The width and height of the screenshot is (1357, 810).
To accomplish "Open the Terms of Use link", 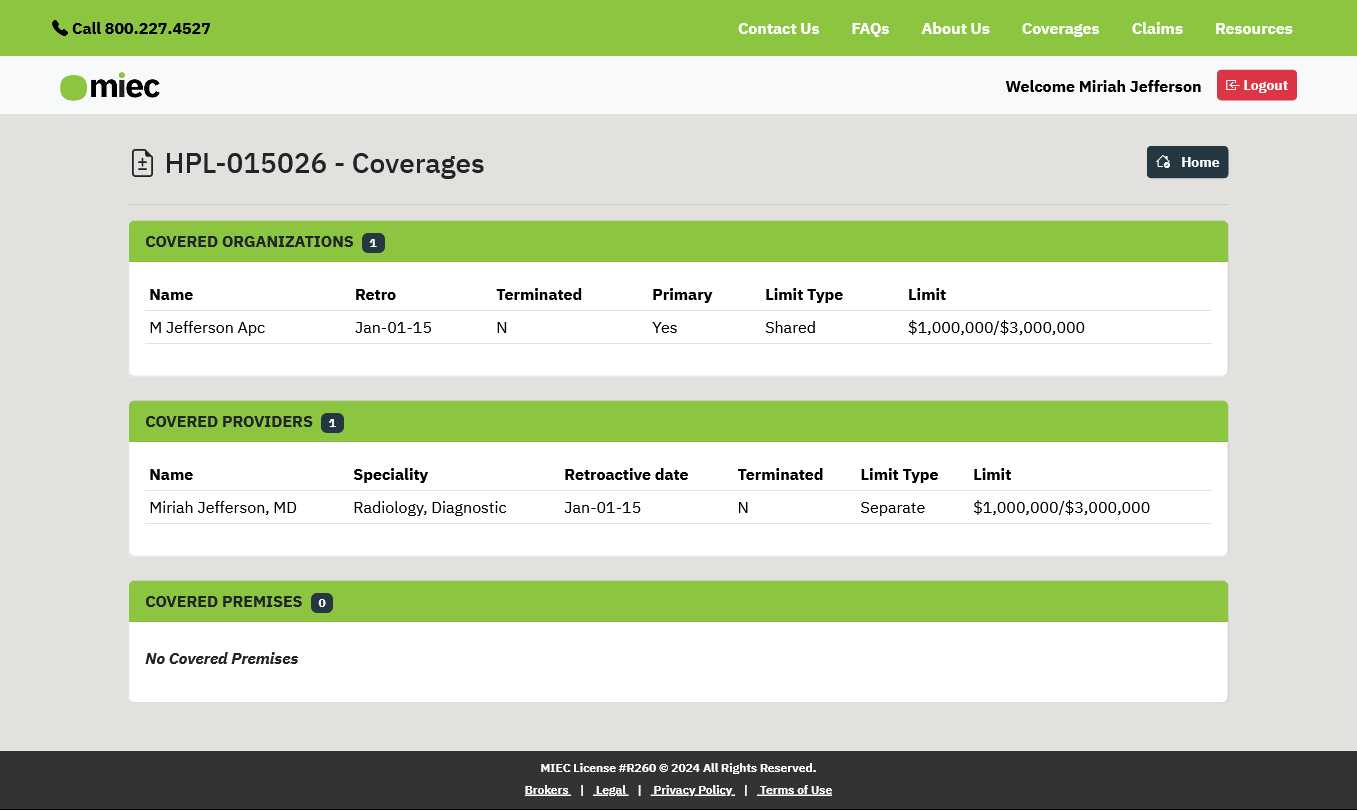I will coord(794,789).
